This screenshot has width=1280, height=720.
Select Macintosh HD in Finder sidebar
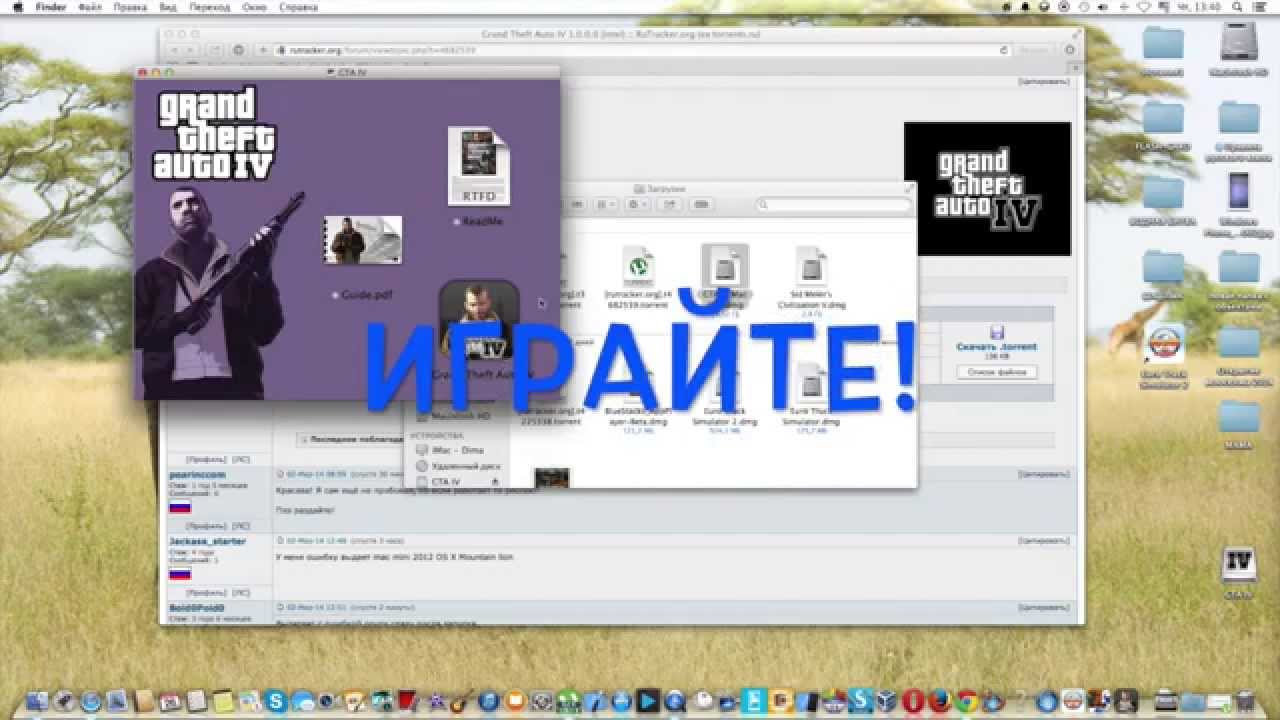click(455, 415)
